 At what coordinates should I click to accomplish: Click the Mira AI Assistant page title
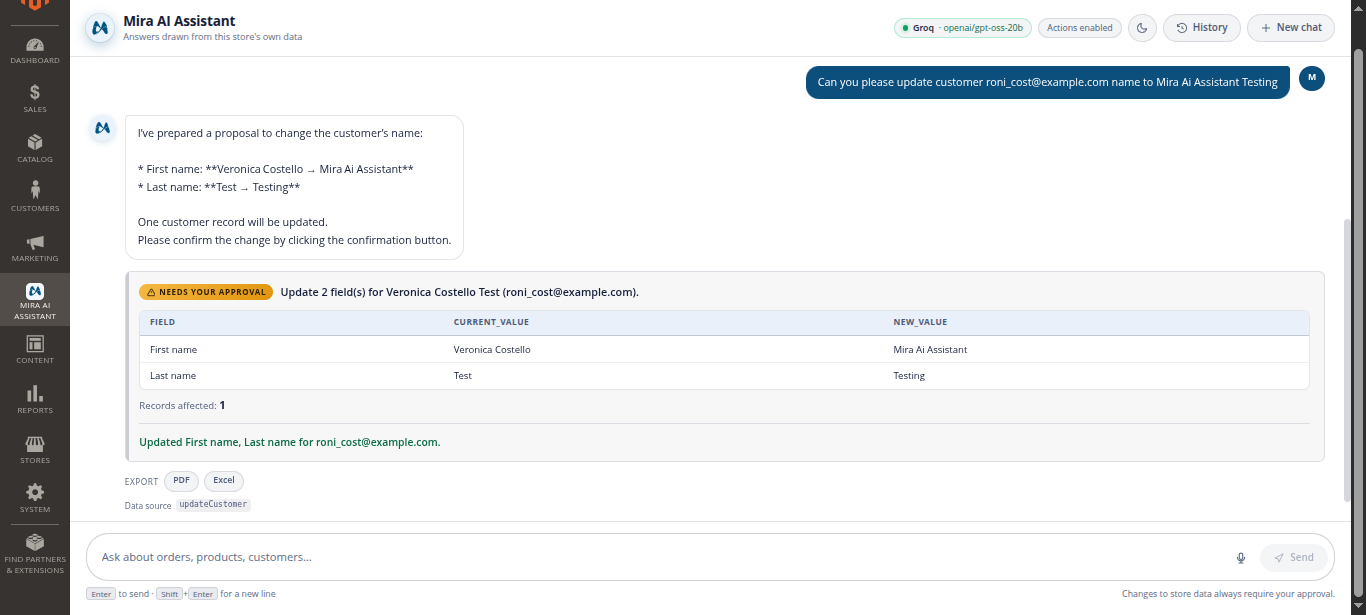[180, 21]
